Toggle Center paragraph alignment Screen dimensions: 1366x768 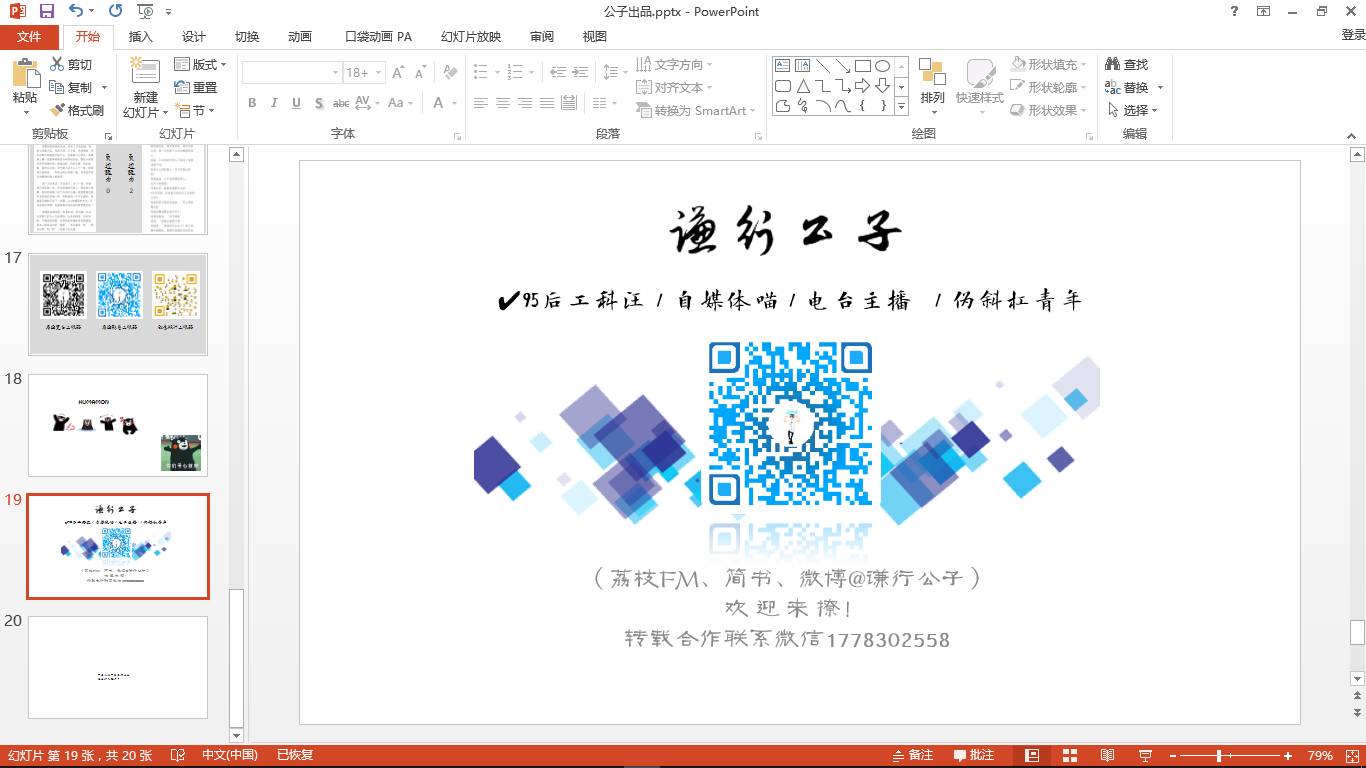[503, 103]
